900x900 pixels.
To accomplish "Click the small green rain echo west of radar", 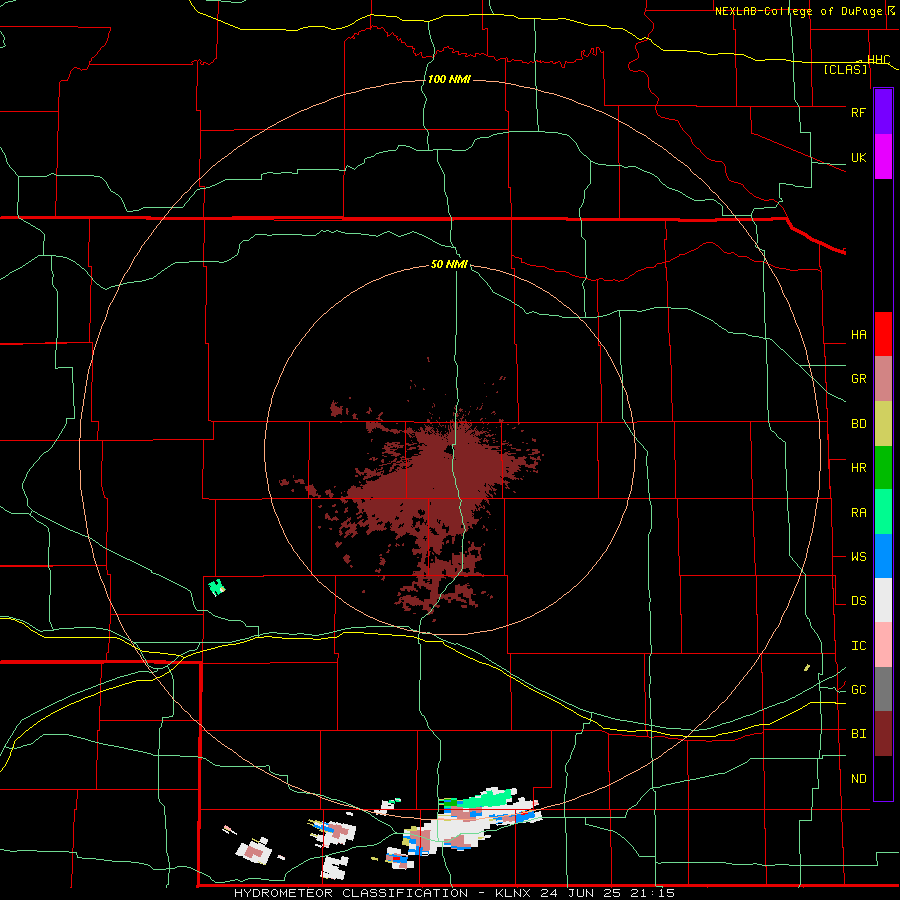I will pos(217,587).
